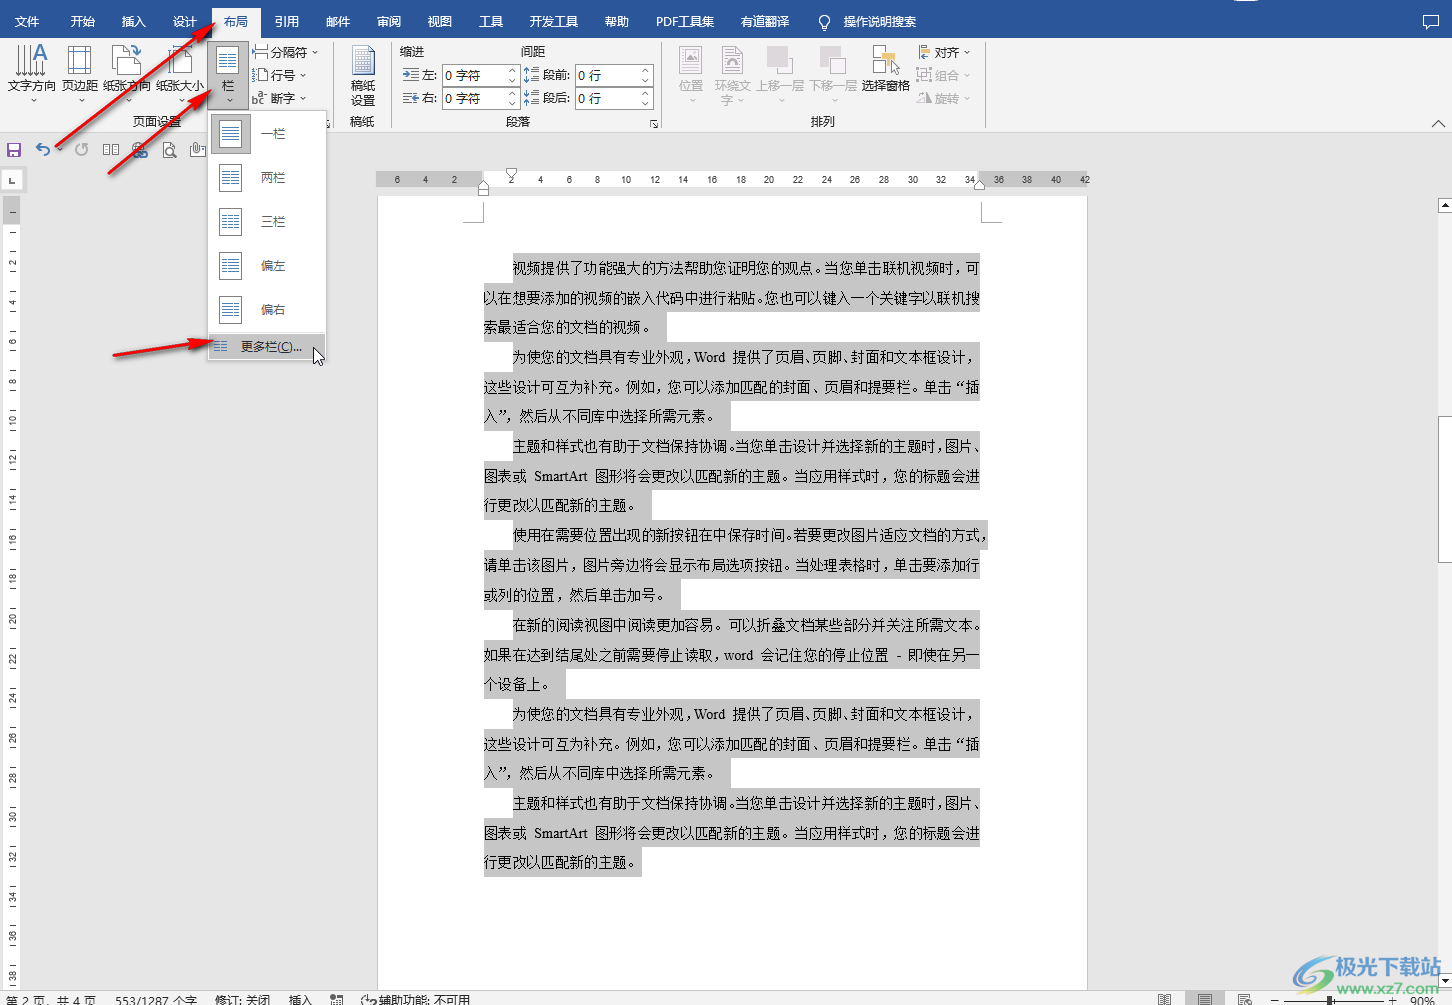Click the comments speech bubble icon
This screenshot has height=1005, width=1452.
click(x=1431, y=21)
